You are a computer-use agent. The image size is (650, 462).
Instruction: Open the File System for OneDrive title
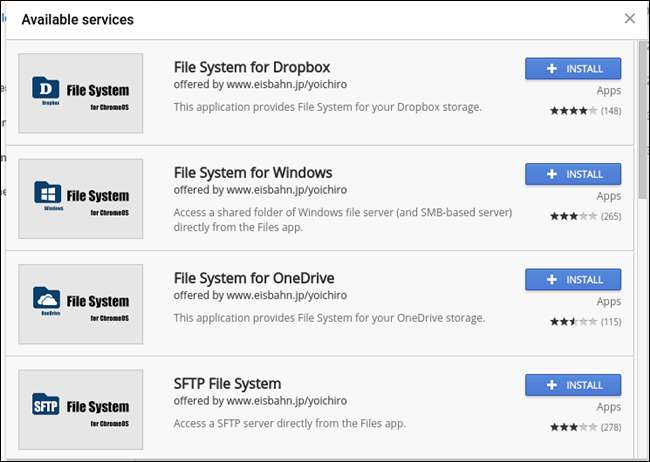pos(253,277)
